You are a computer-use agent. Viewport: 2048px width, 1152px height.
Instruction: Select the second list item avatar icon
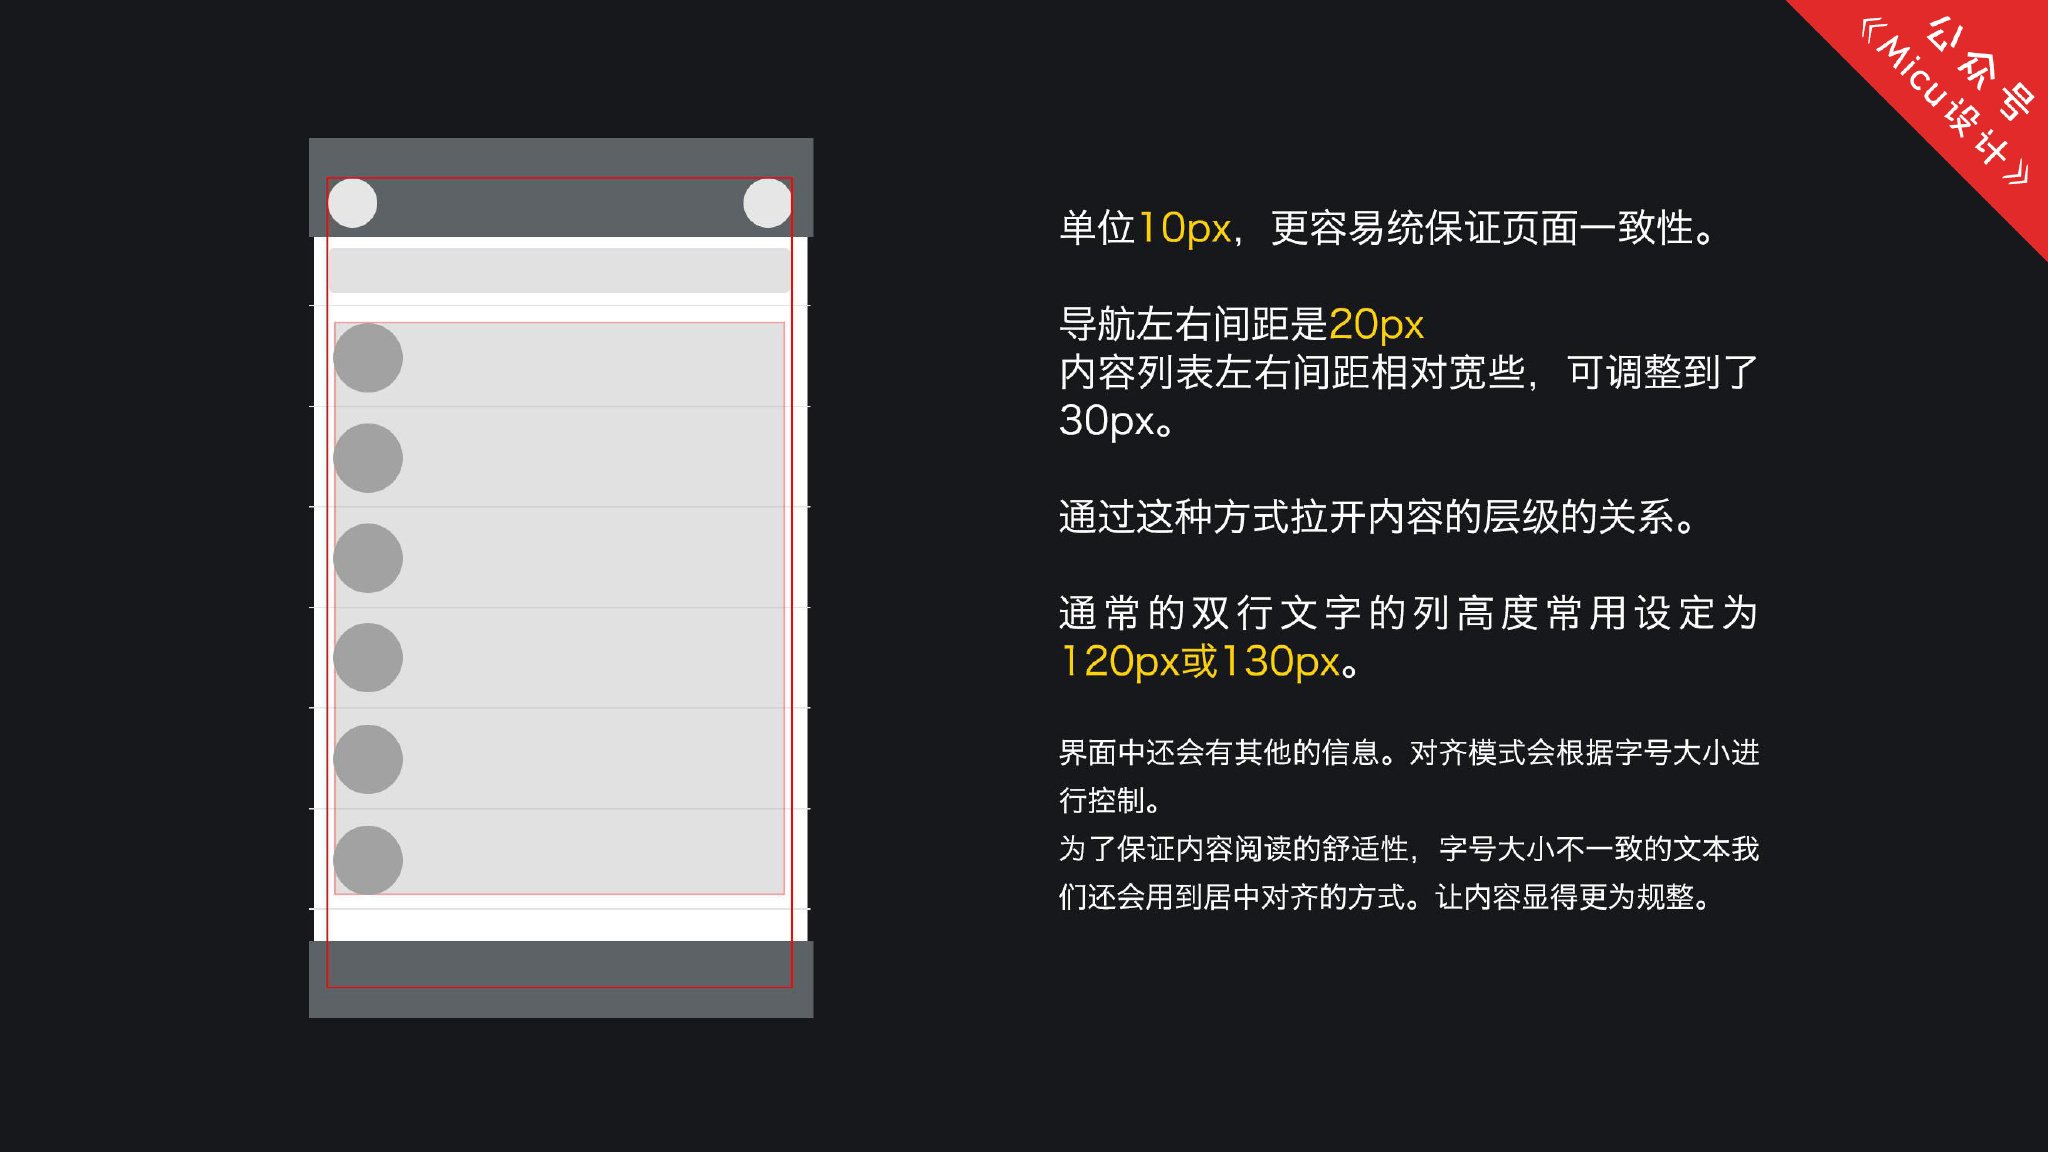pos(369,457)
